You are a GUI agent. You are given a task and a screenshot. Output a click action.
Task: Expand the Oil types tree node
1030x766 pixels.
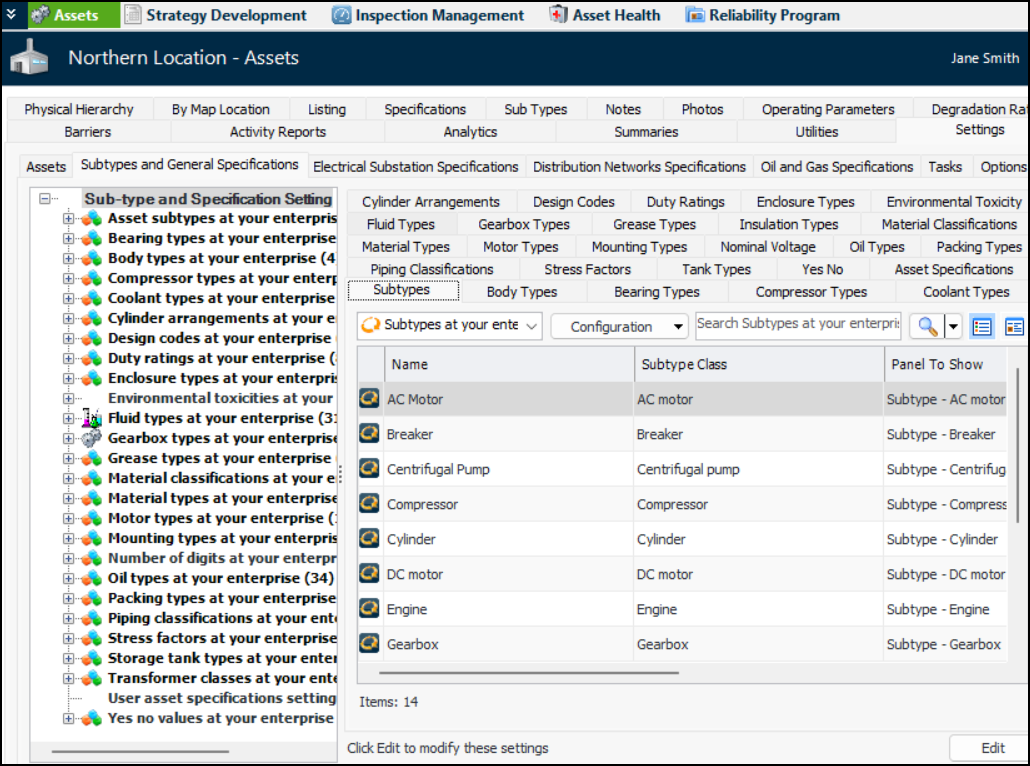69,578
